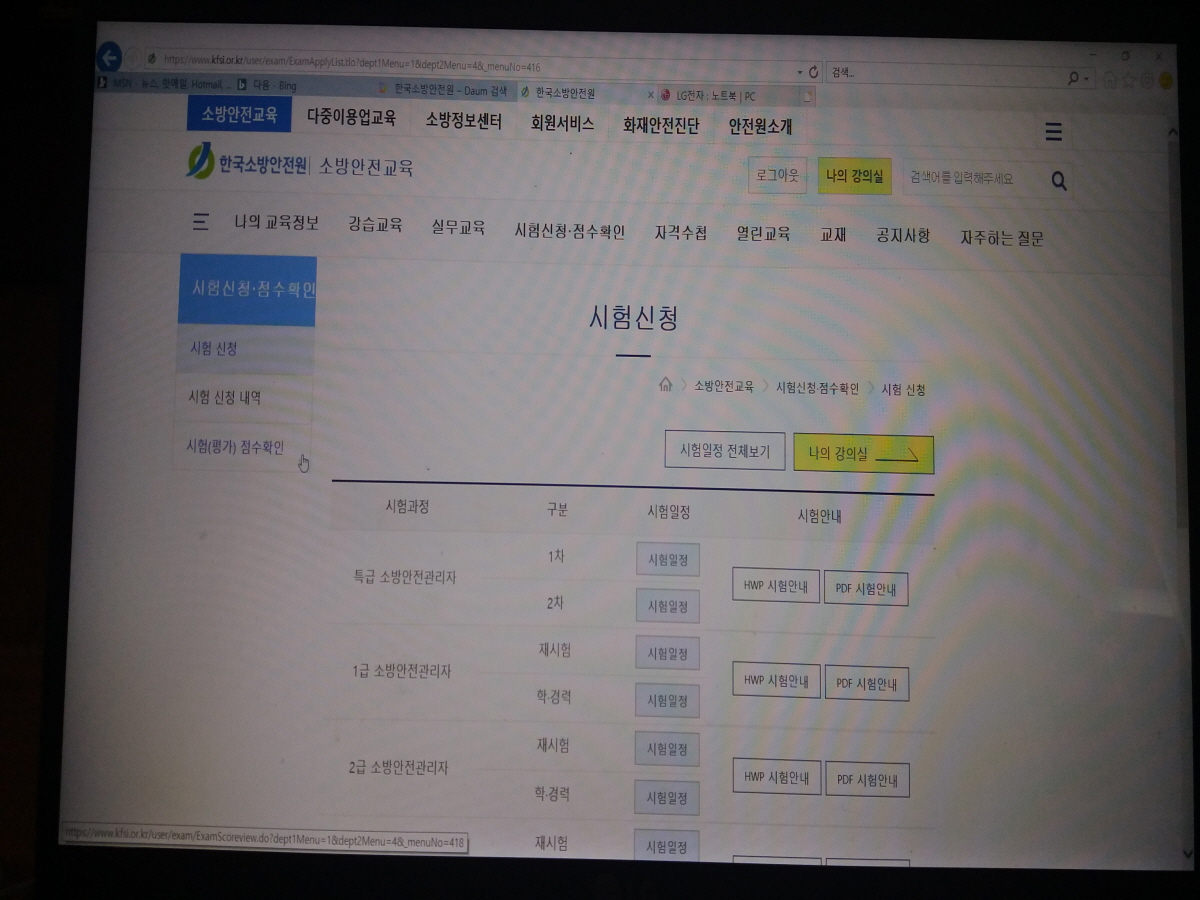Open HWP 시험안내 for 1급 소방안전관리자
This screenshot has width=1200, height=900.
click(776, 680)
